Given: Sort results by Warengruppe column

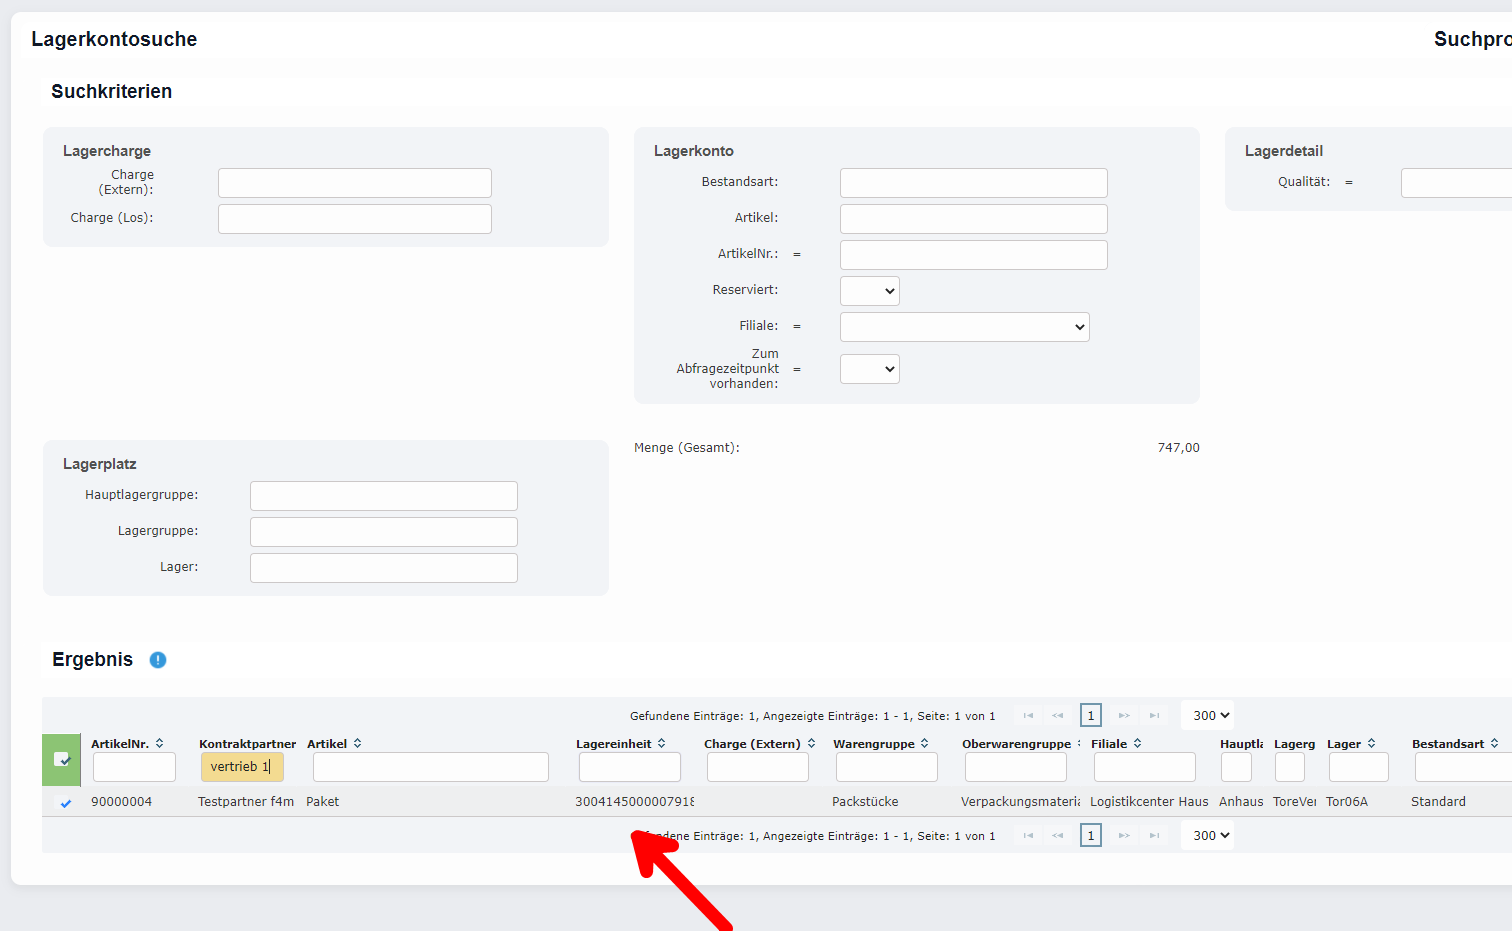Looking at the screenshot, I should (x=925, y=743).
